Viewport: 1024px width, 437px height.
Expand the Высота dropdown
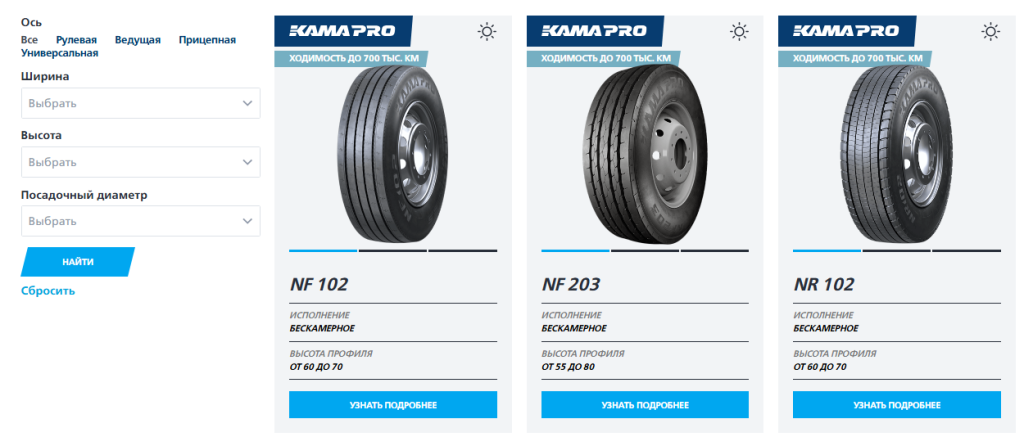pyautogui.click(x=140, y=162)
